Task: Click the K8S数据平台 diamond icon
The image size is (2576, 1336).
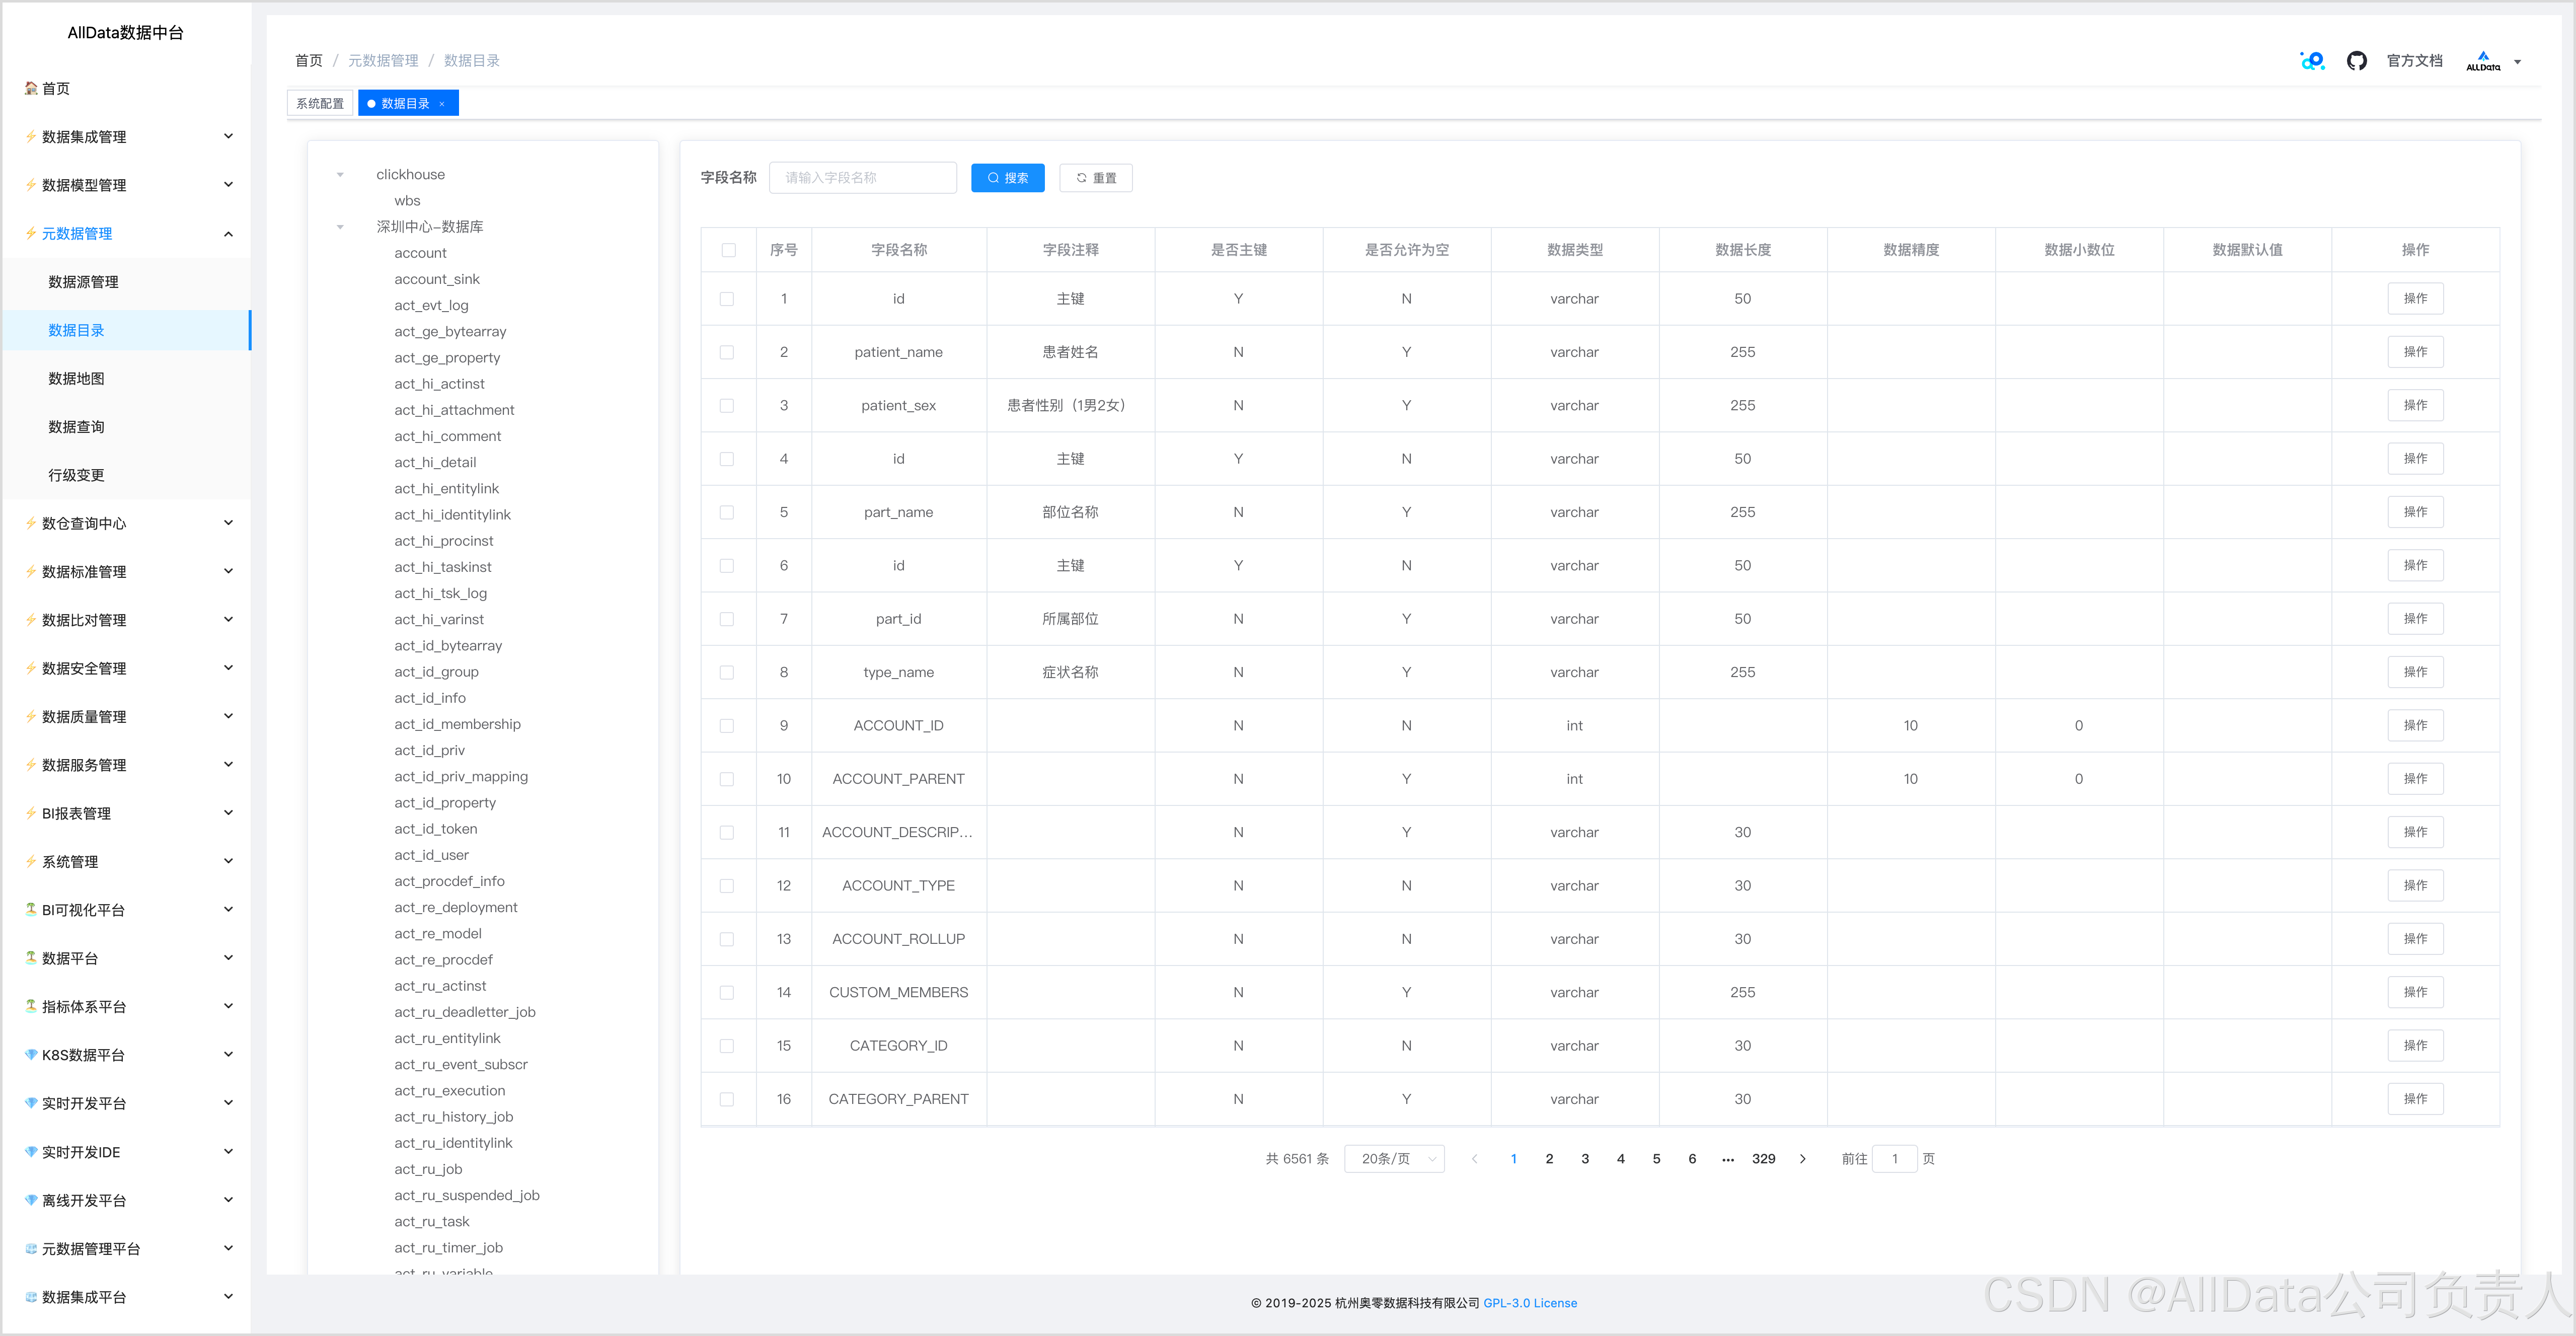Action: [x=31, y=1055]
